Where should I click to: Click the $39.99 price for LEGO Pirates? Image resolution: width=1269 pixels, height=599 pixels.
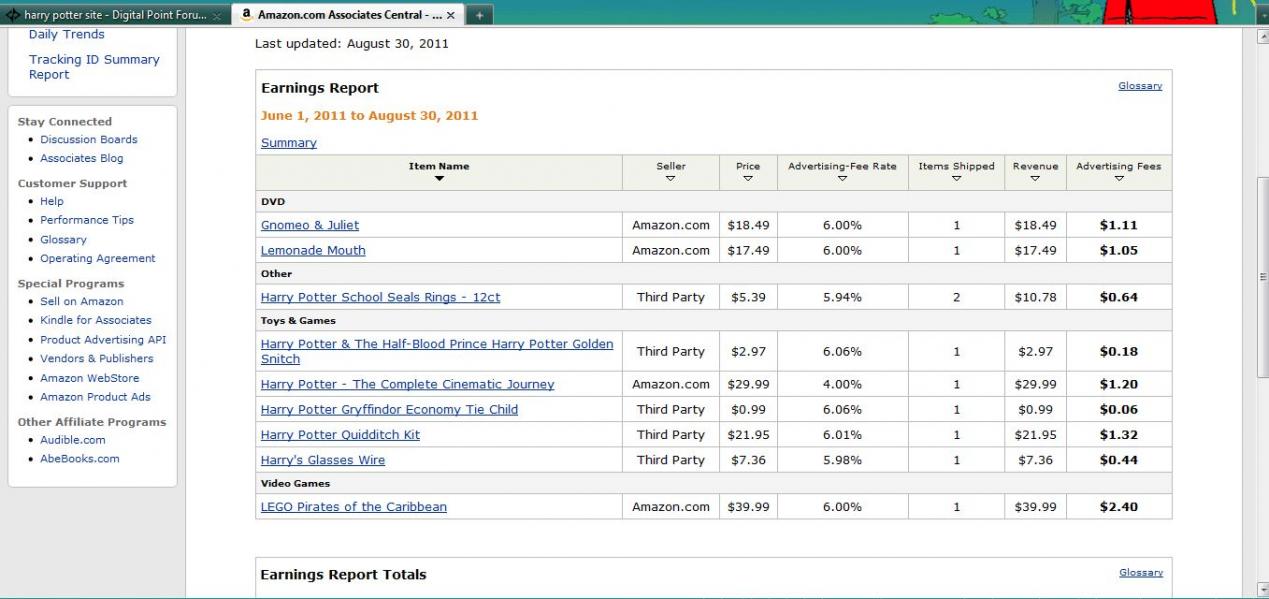click(748, 507)
